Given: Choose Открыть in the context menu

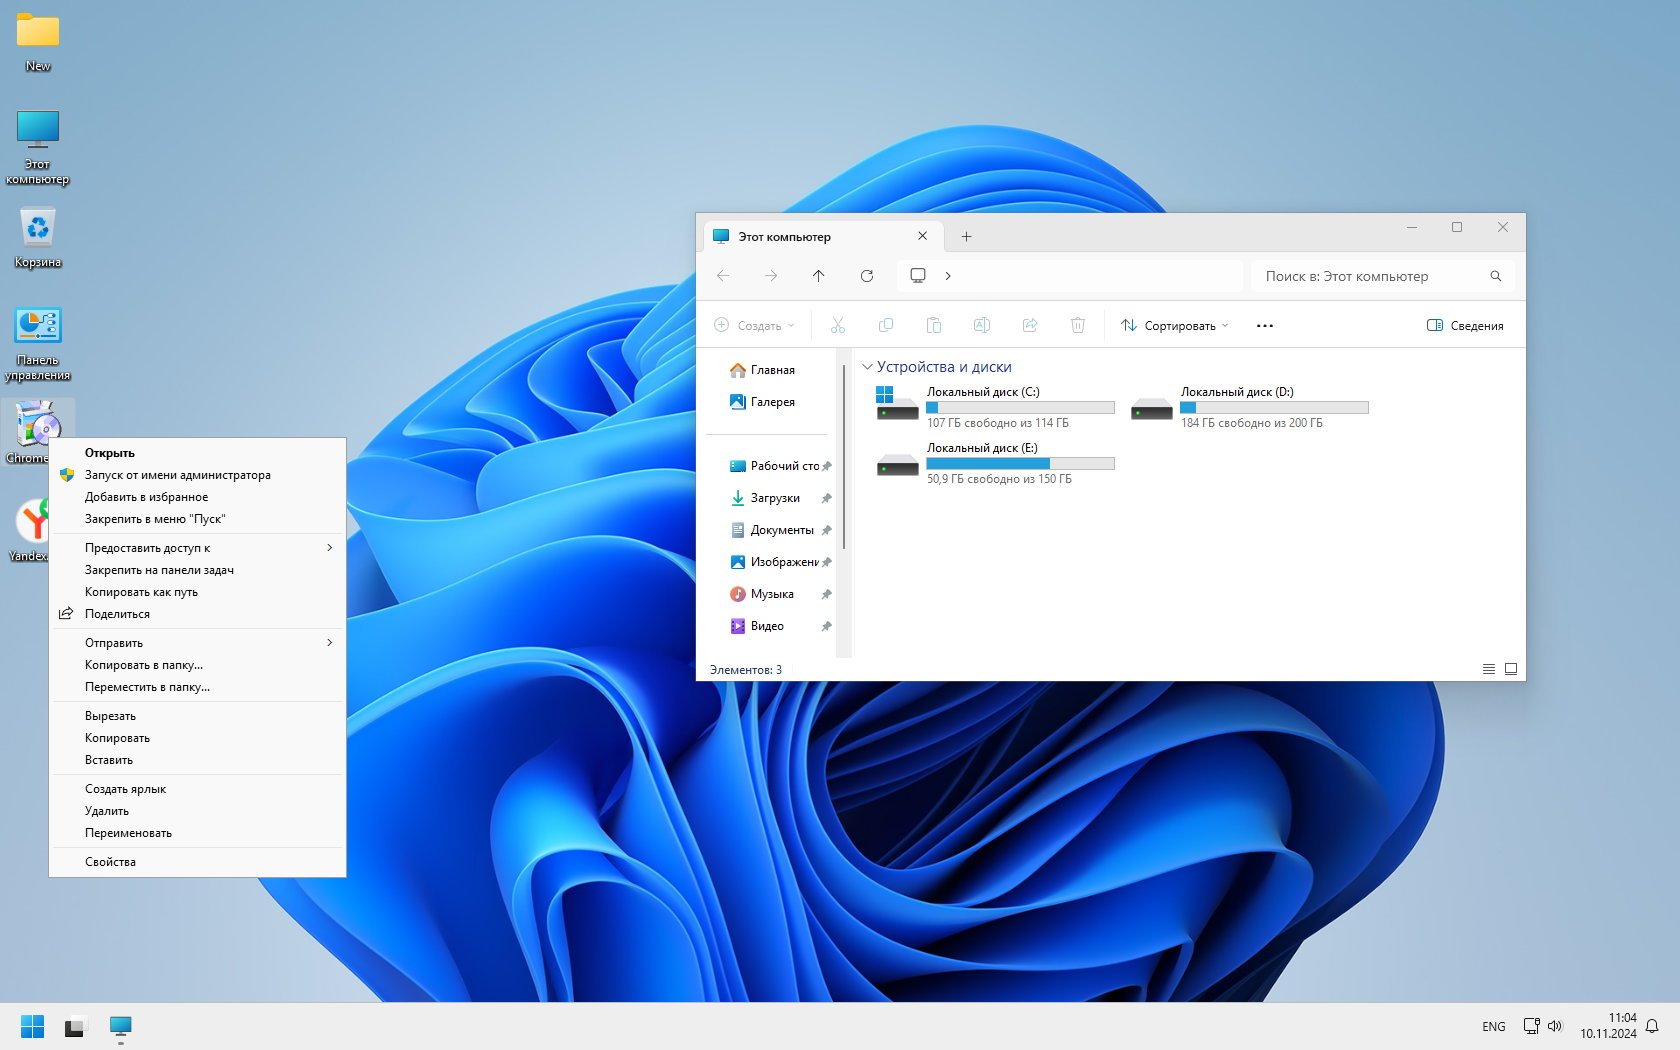Looking at the screenshot, I should (x=197, y=453).
